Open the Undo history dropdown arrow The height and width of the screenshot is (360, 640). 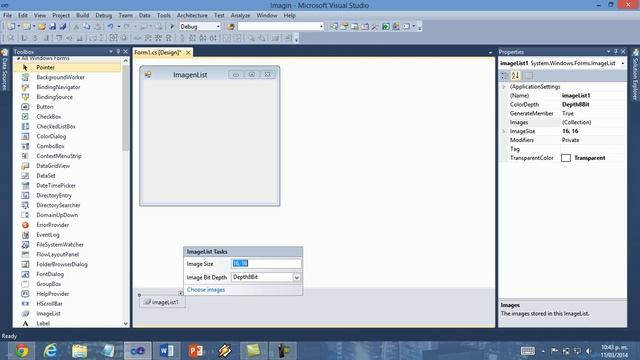119,27
